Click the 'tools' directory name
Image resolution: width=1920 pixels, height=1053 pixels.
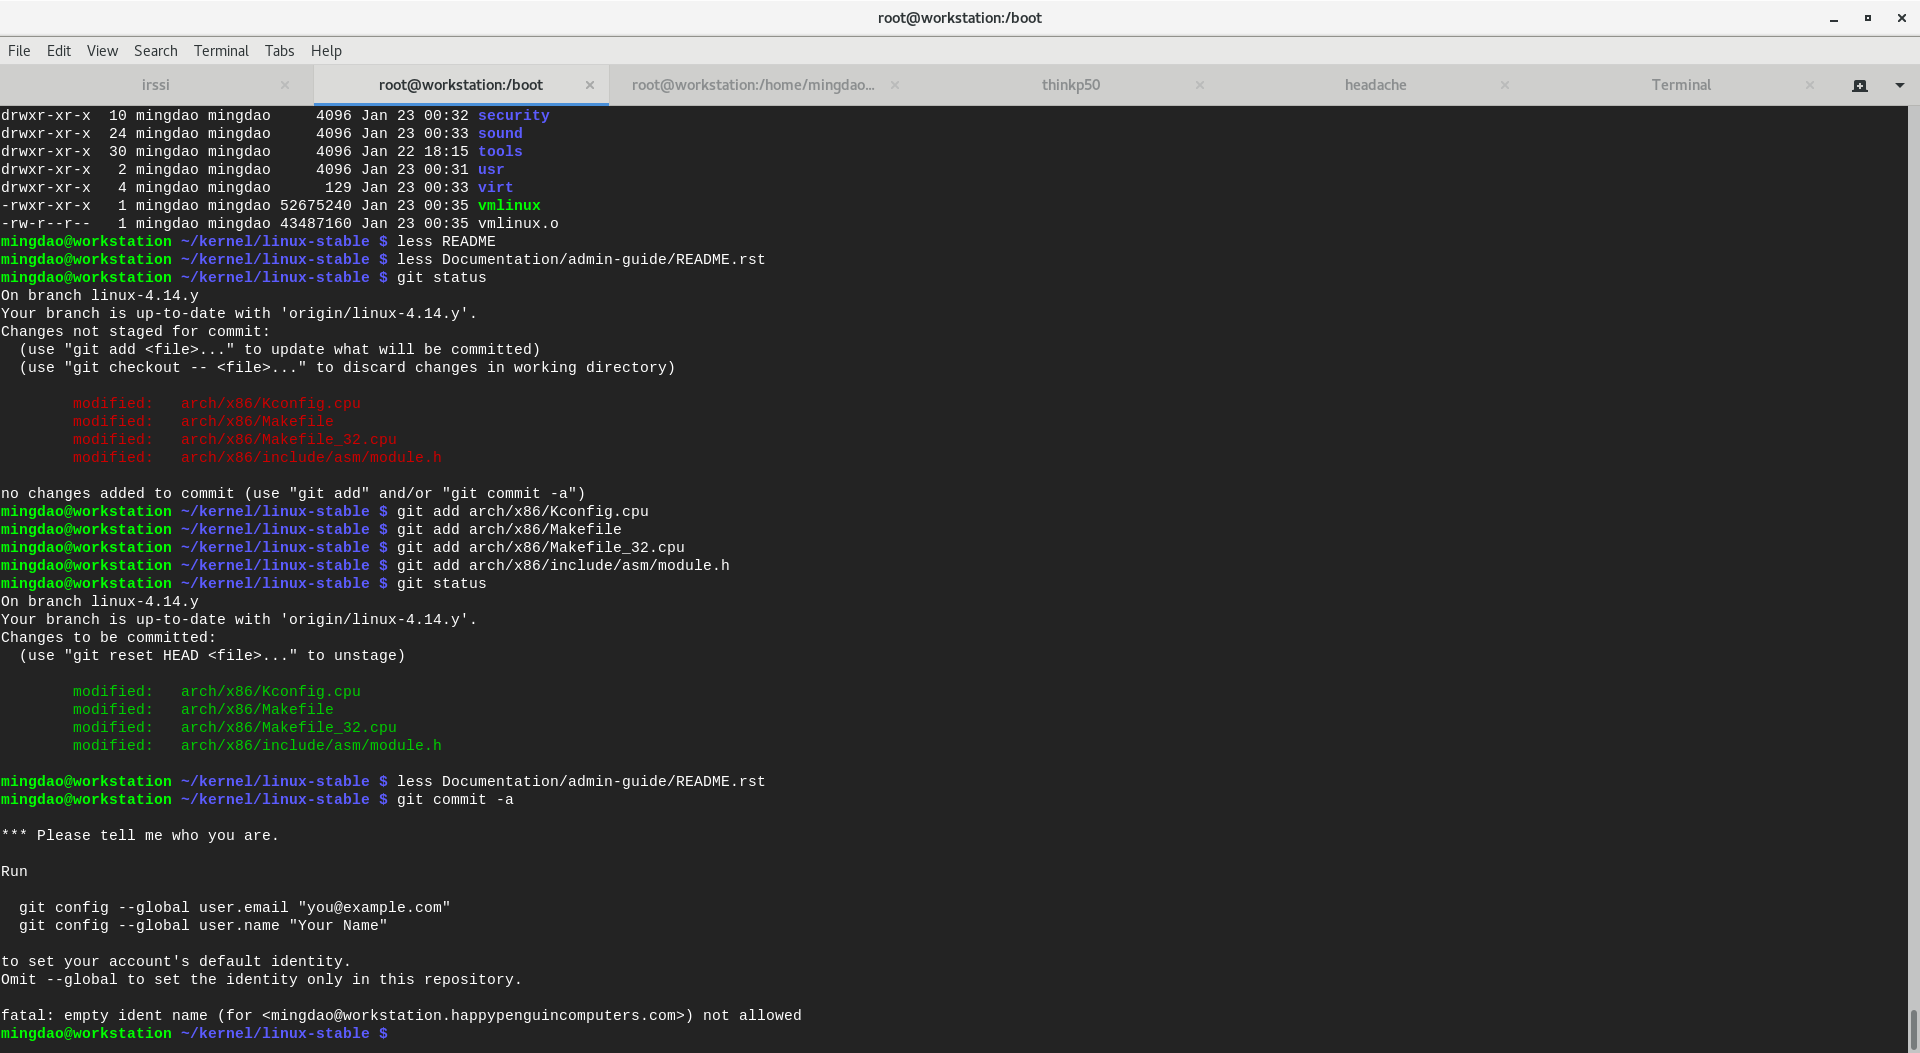pos(500,152)
